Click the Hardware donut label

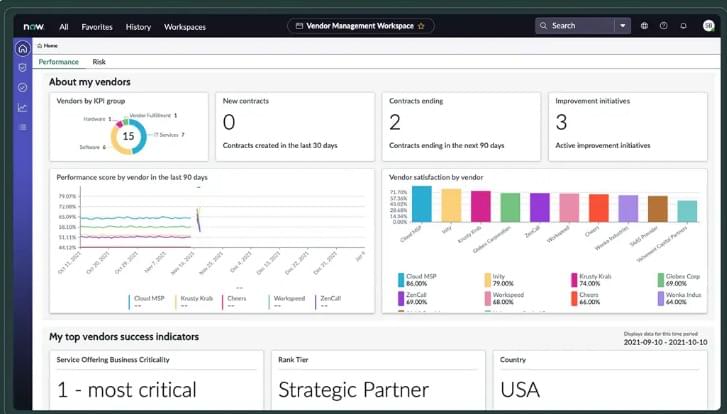(97, 119)
